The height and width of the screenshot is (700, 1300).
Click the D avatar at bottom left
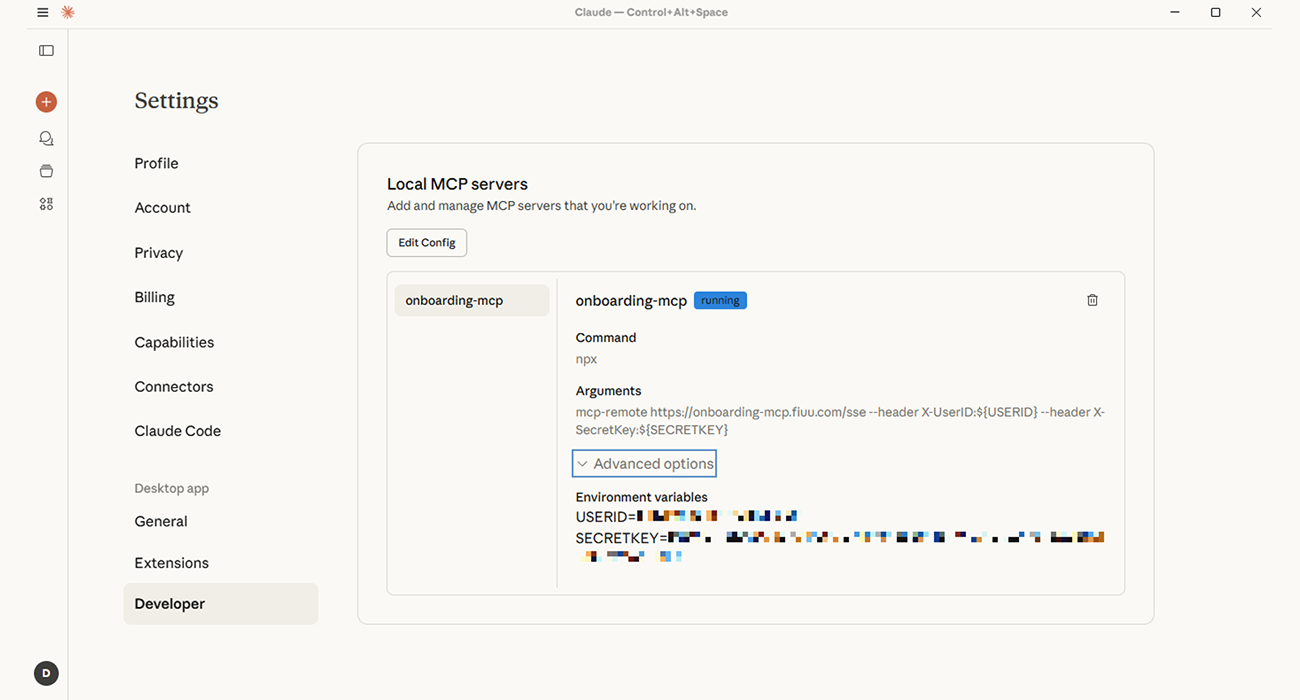[x=46, y=673]
